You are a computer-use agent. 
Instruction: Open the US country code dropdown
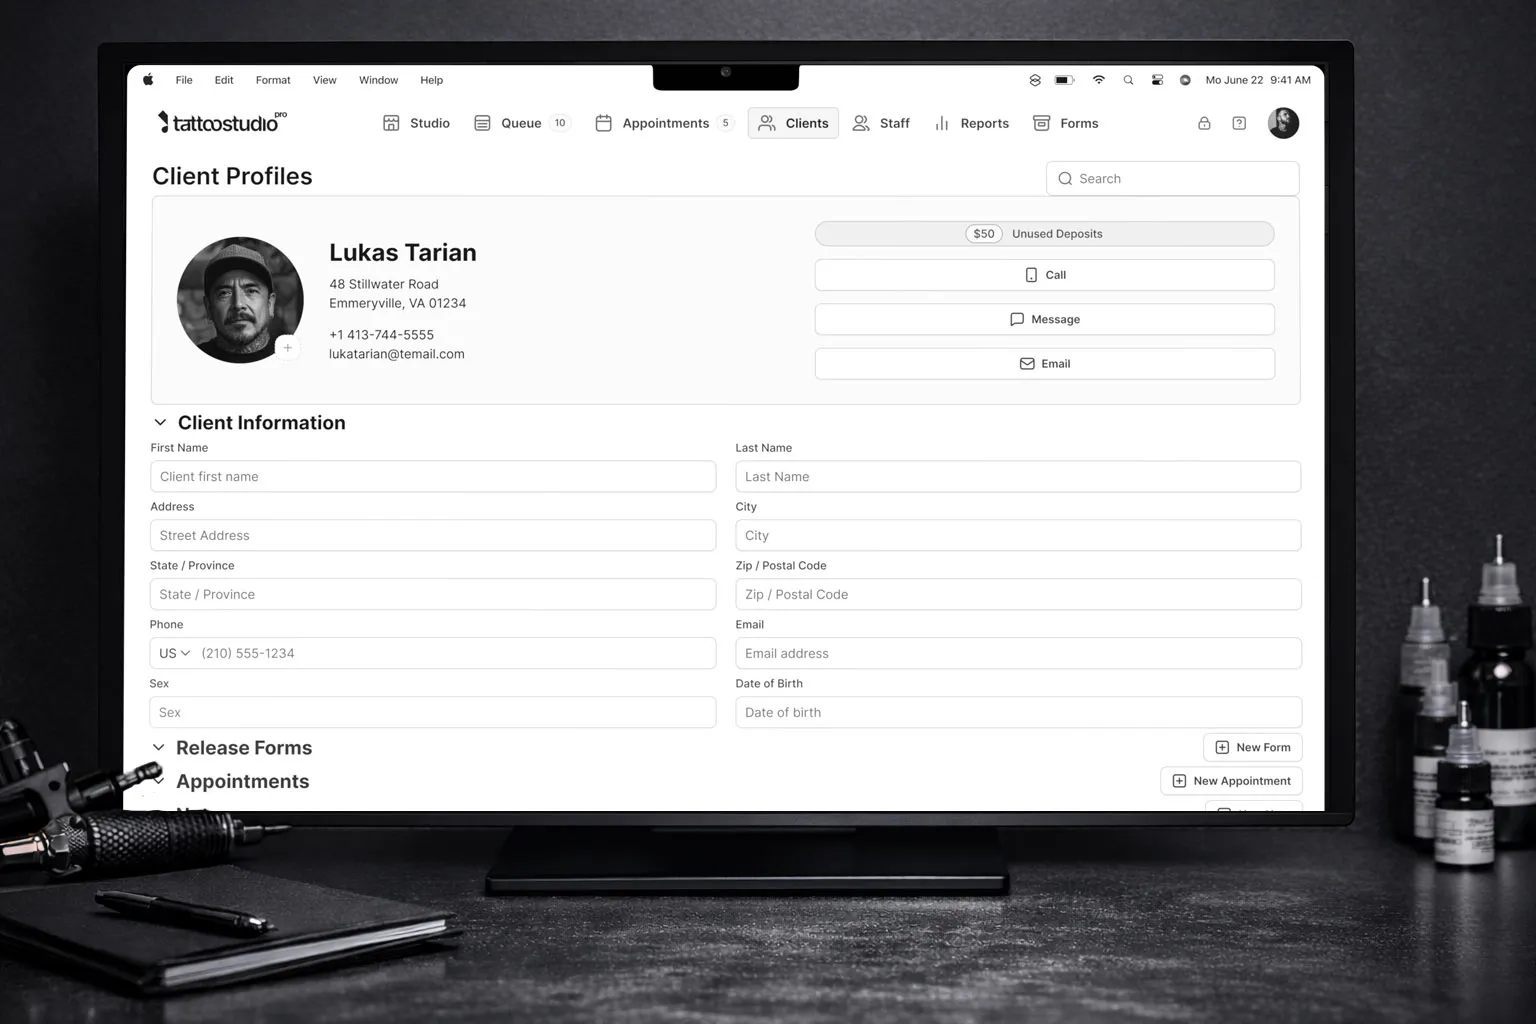175,653
